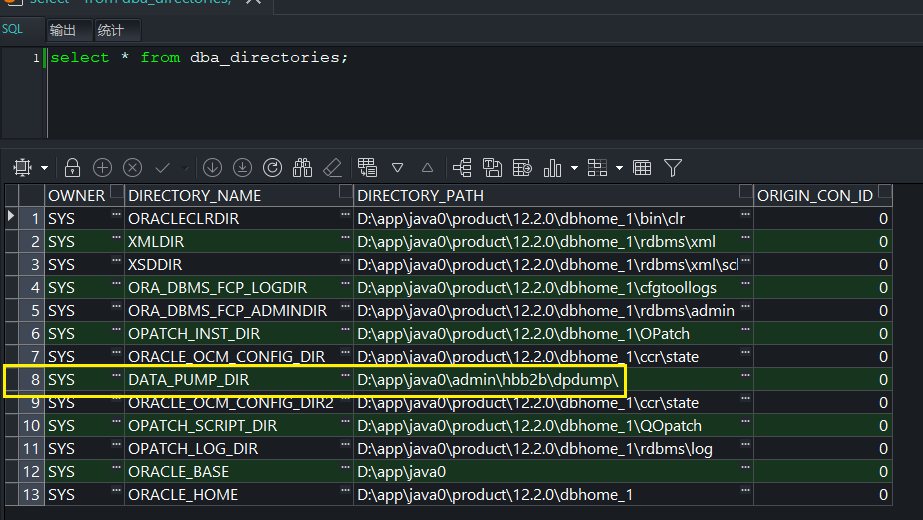Click the eraser clear-record icon
The width and height of the screenshot is (923, 520).
pyautogui.click(x=333, y=167)
